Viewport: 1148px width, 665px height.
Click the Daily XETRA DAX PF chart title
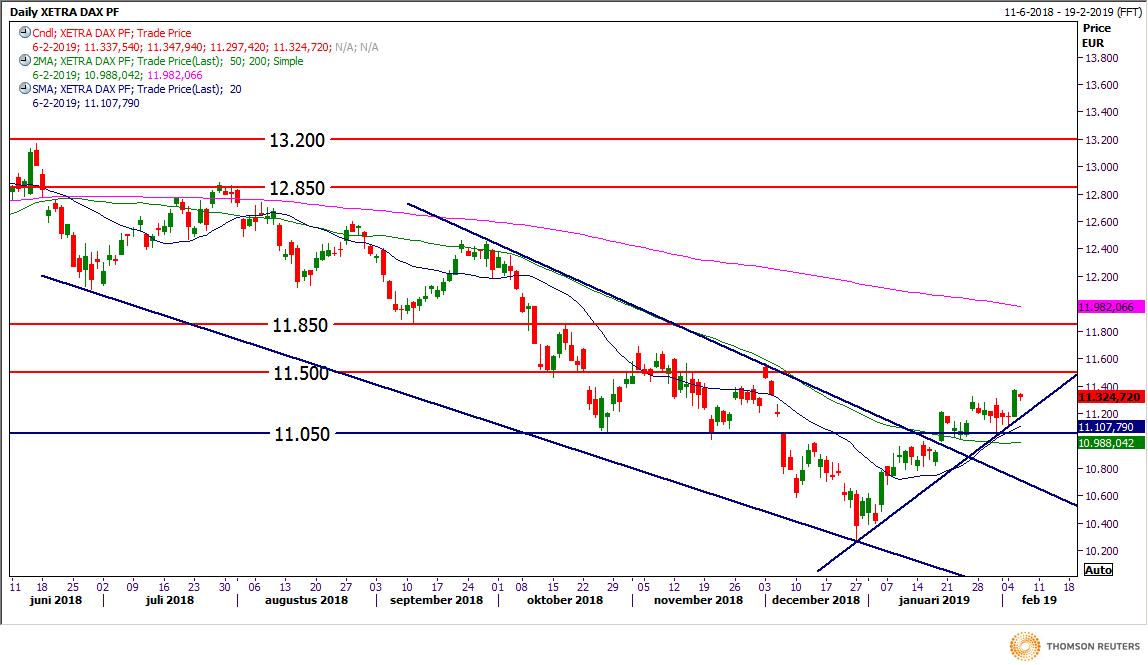click(64, 12)
